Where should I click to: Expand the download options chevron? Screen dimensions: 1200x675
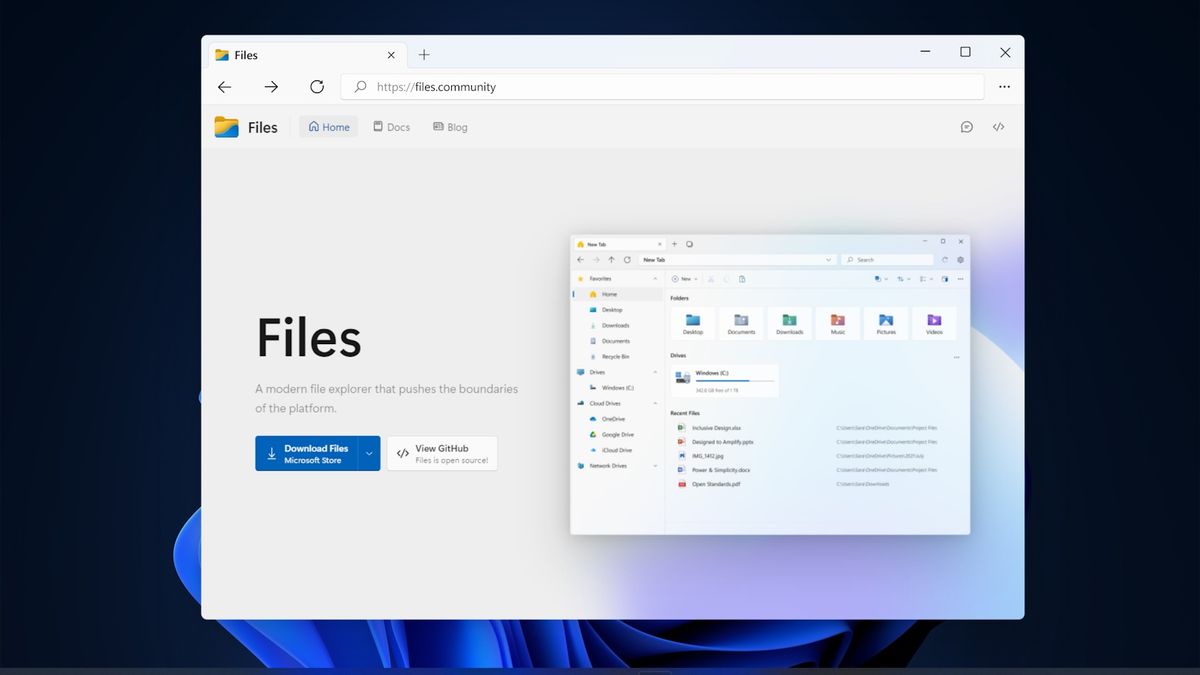(369, 453)
